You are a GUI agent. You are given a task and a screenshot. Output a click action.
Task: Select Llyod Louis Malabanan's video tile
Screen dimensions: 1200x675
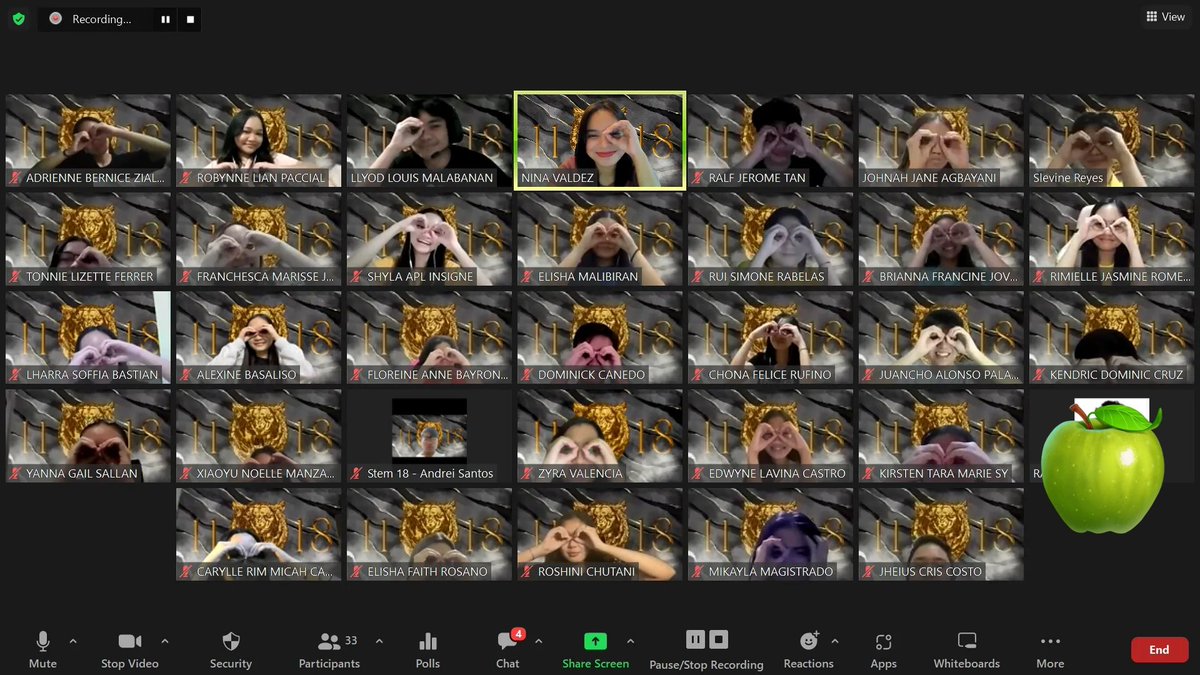point(429,141)
